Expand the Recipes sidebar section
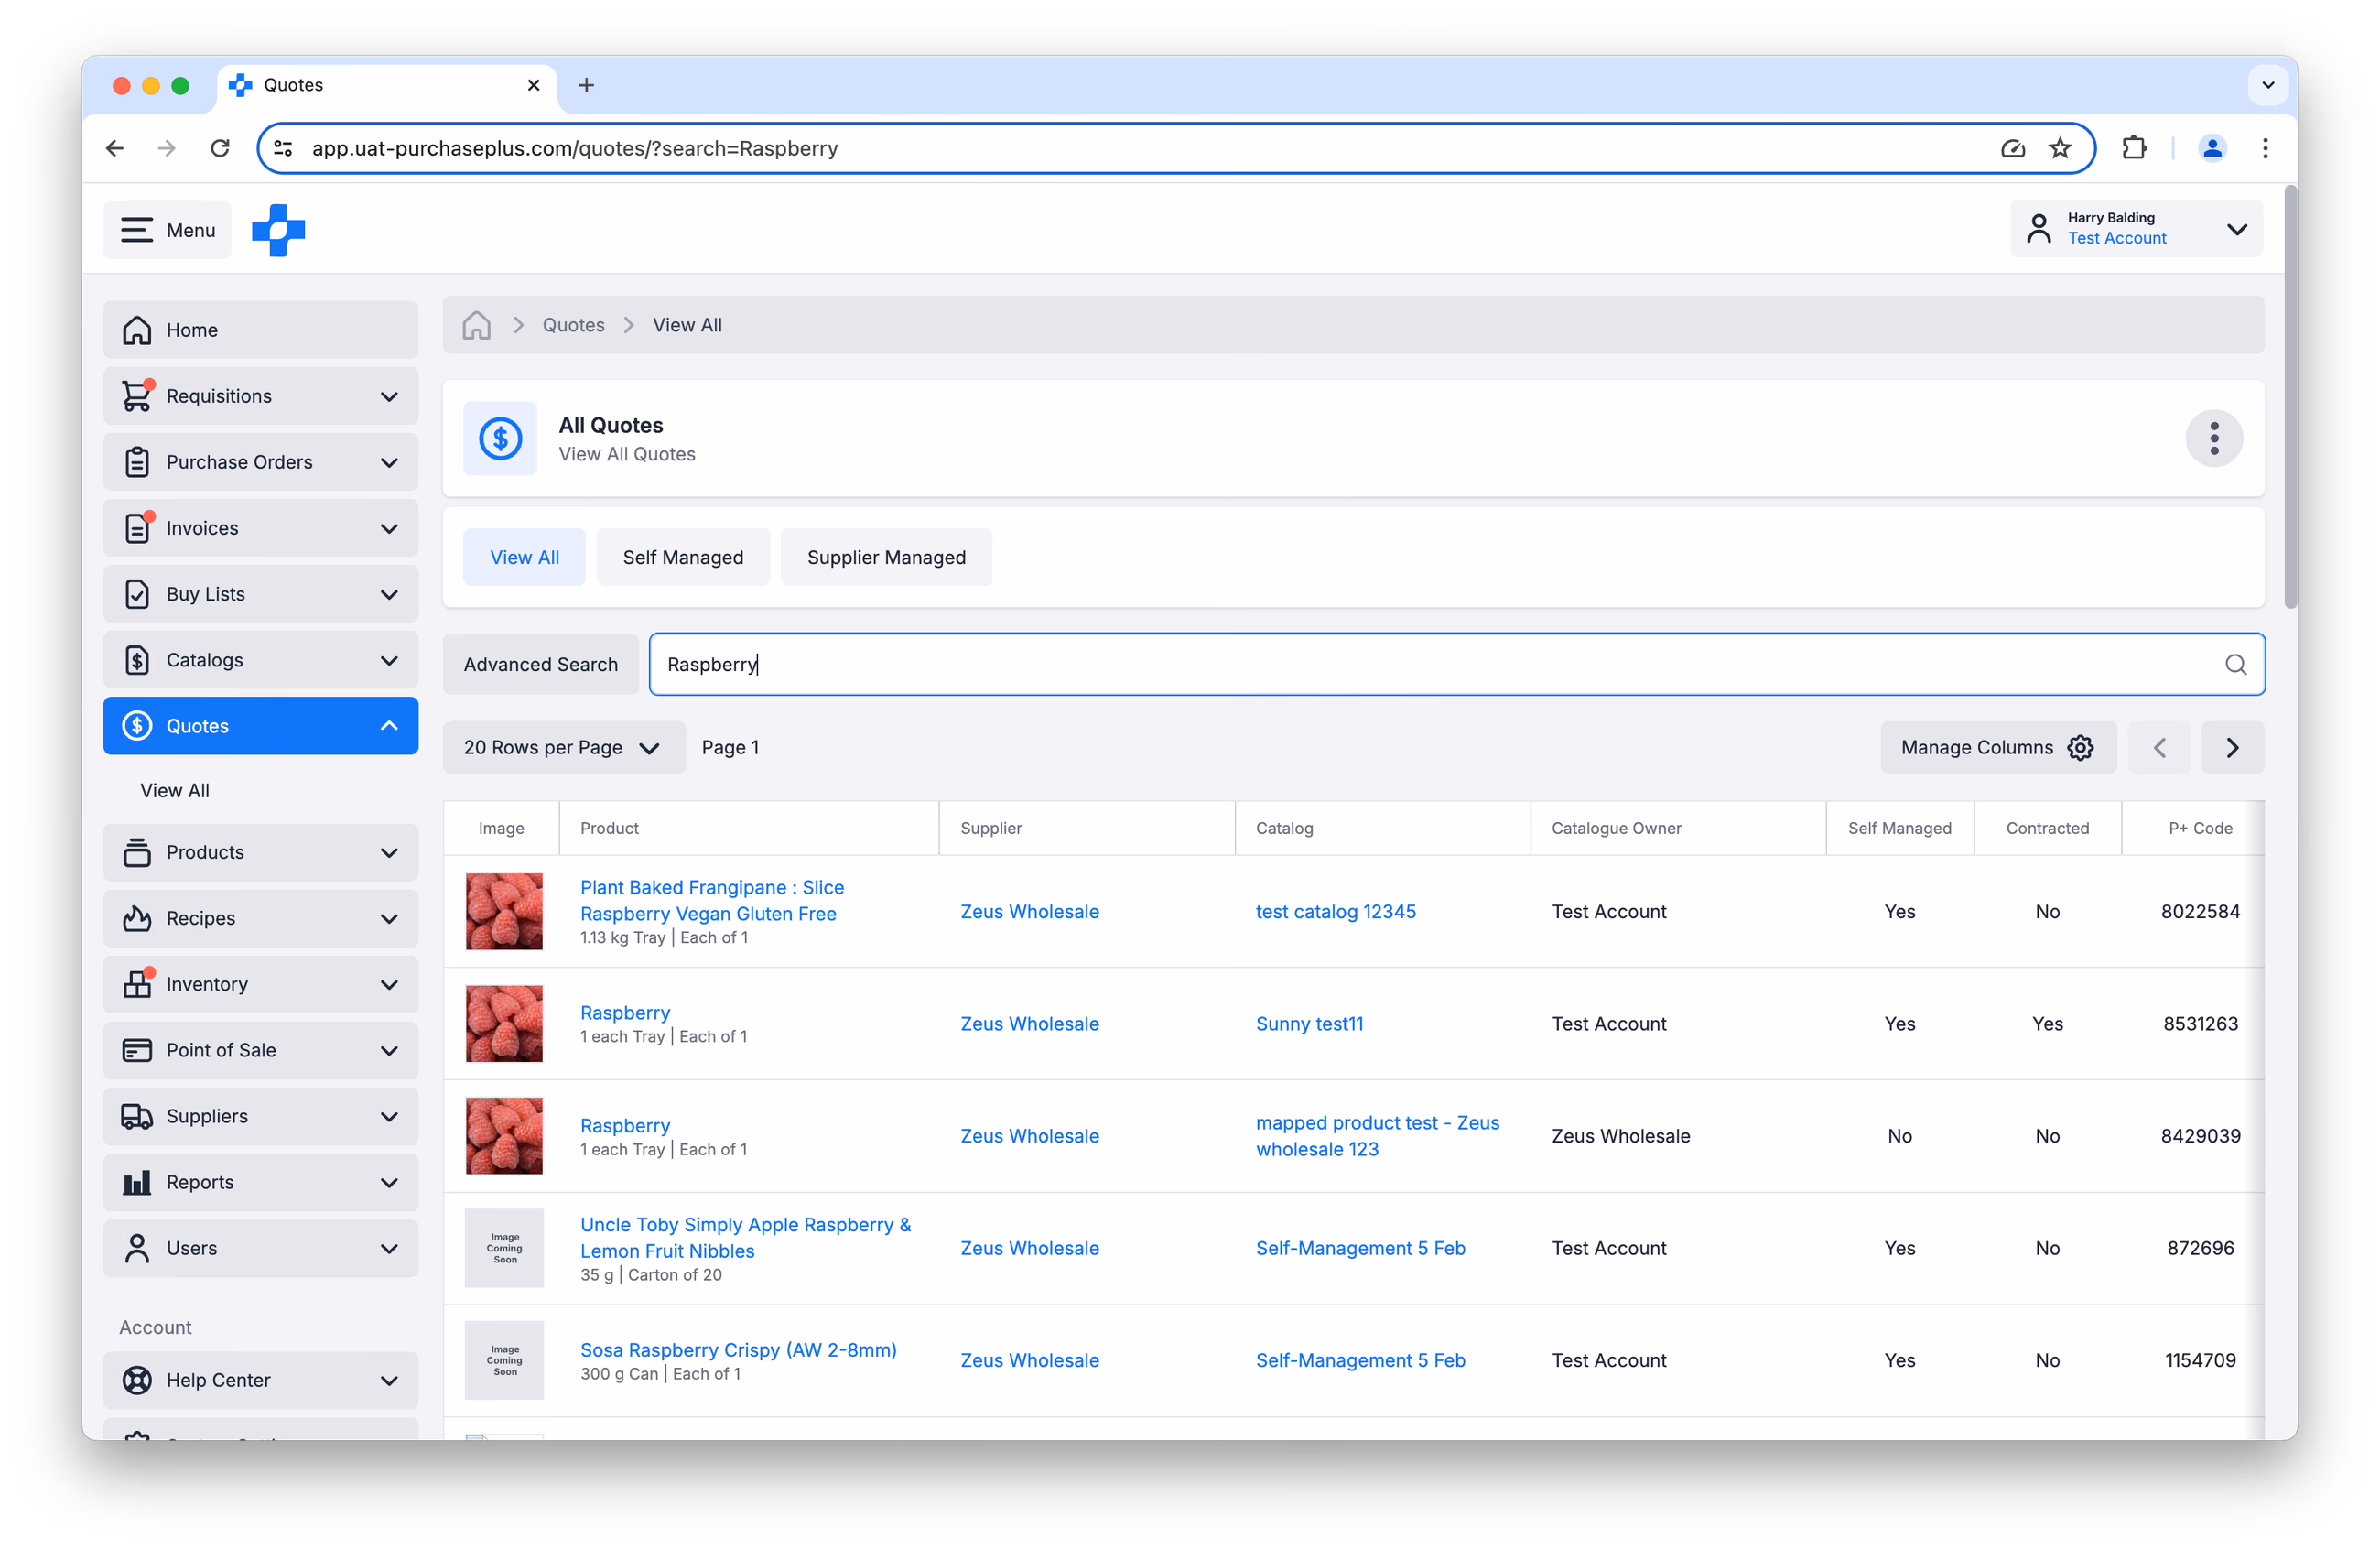This screenshot has width=2380, height=1549. click(261, 918)
